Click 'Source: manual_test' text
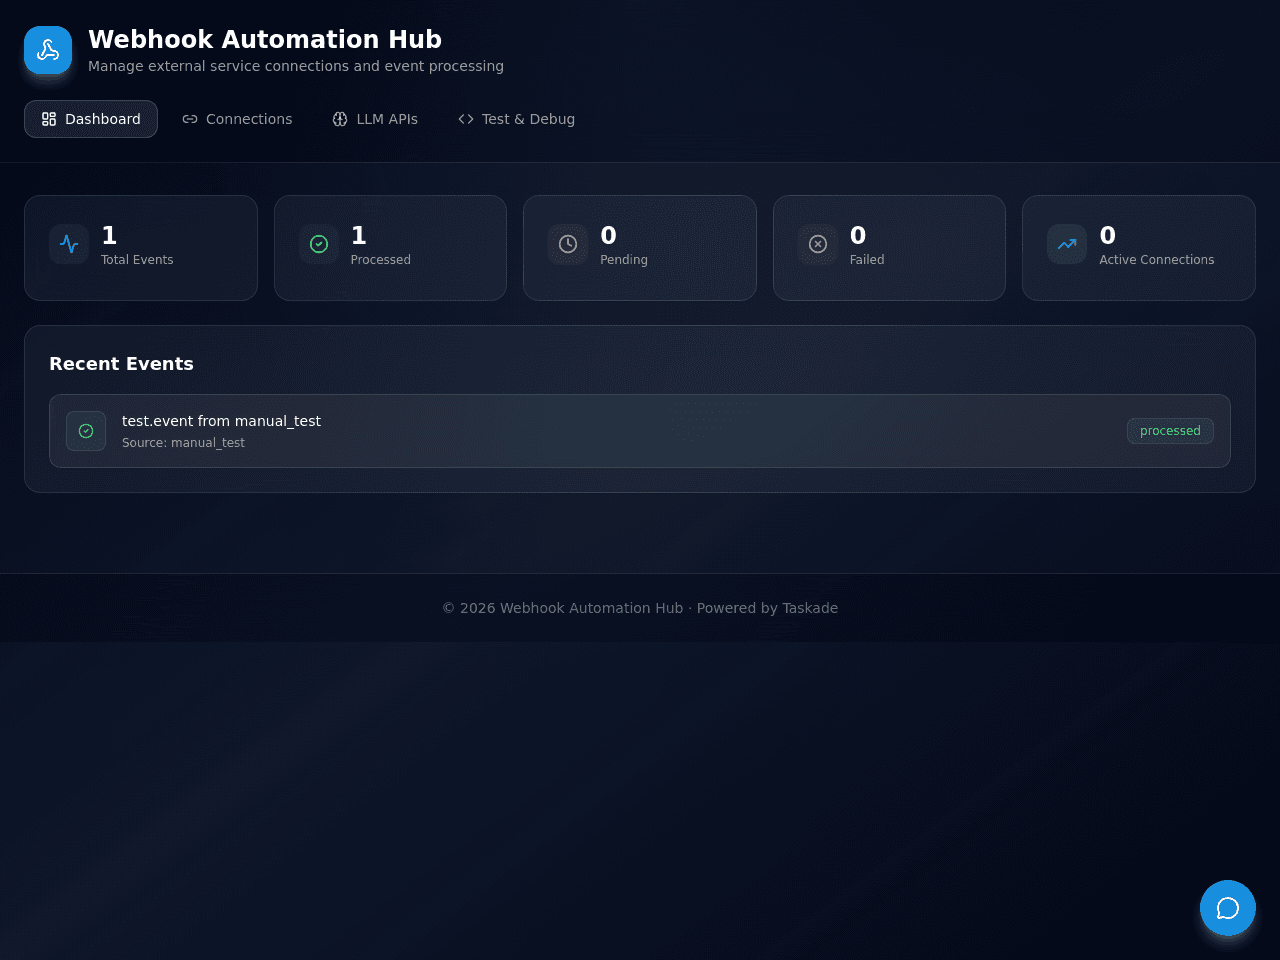 pyautogui.click(x=183, y=443)
